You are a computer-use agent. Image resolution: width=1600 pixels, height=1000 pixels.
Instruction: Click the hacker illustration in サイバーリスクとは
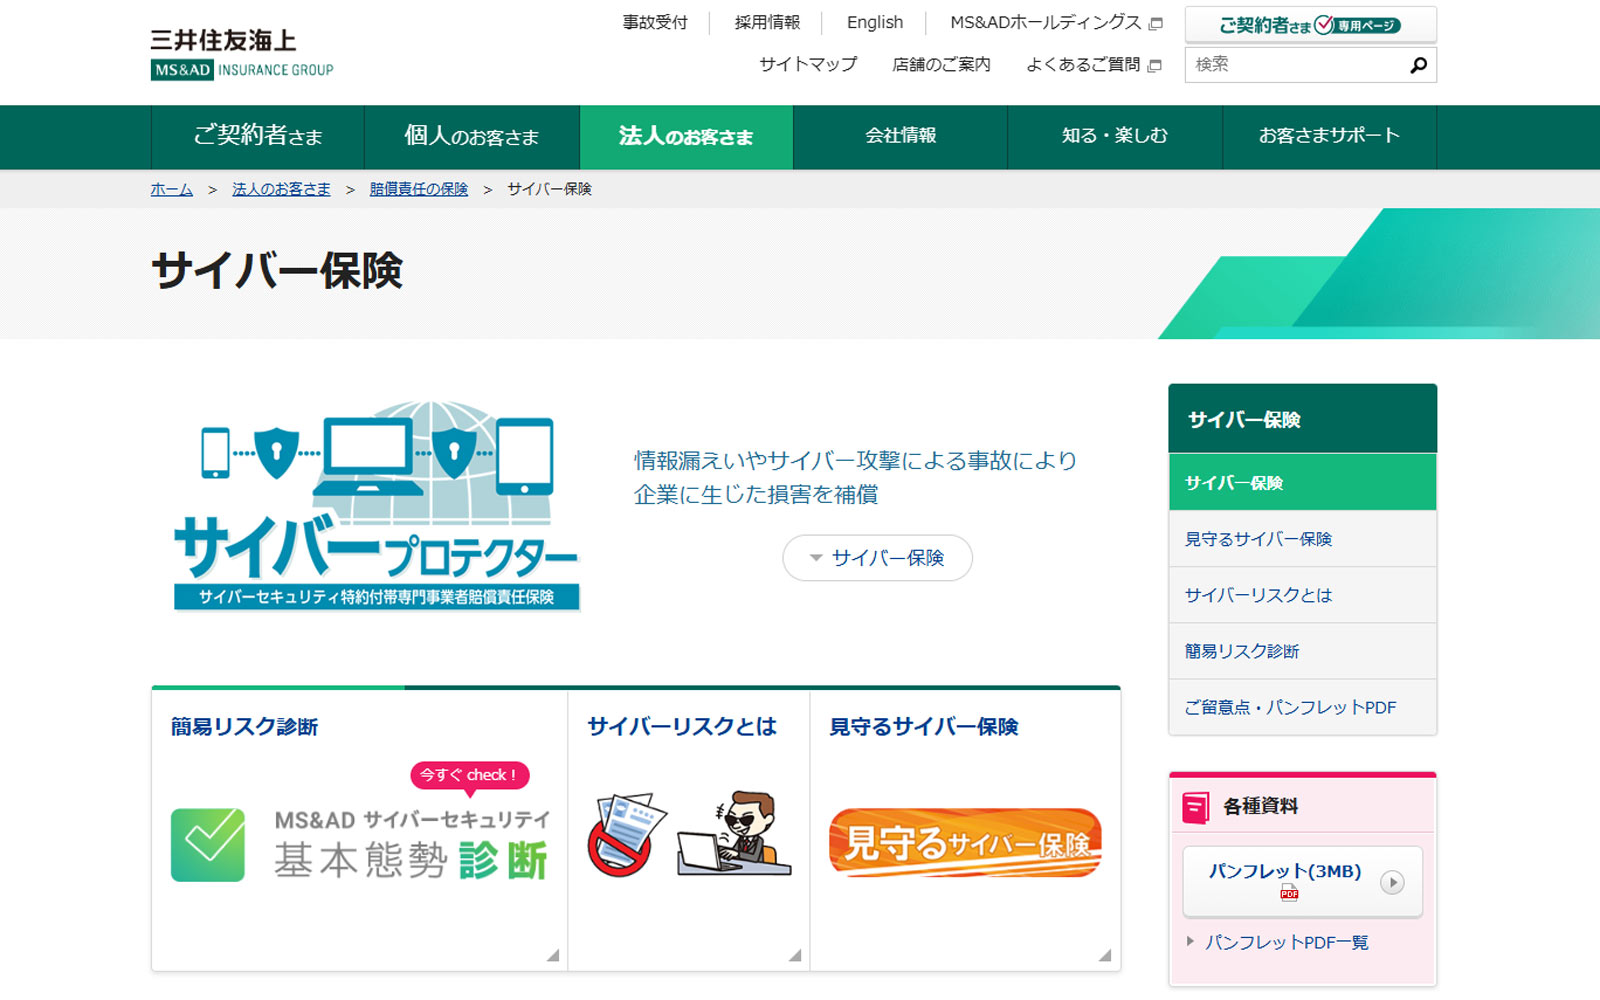[x=734, y=834]
